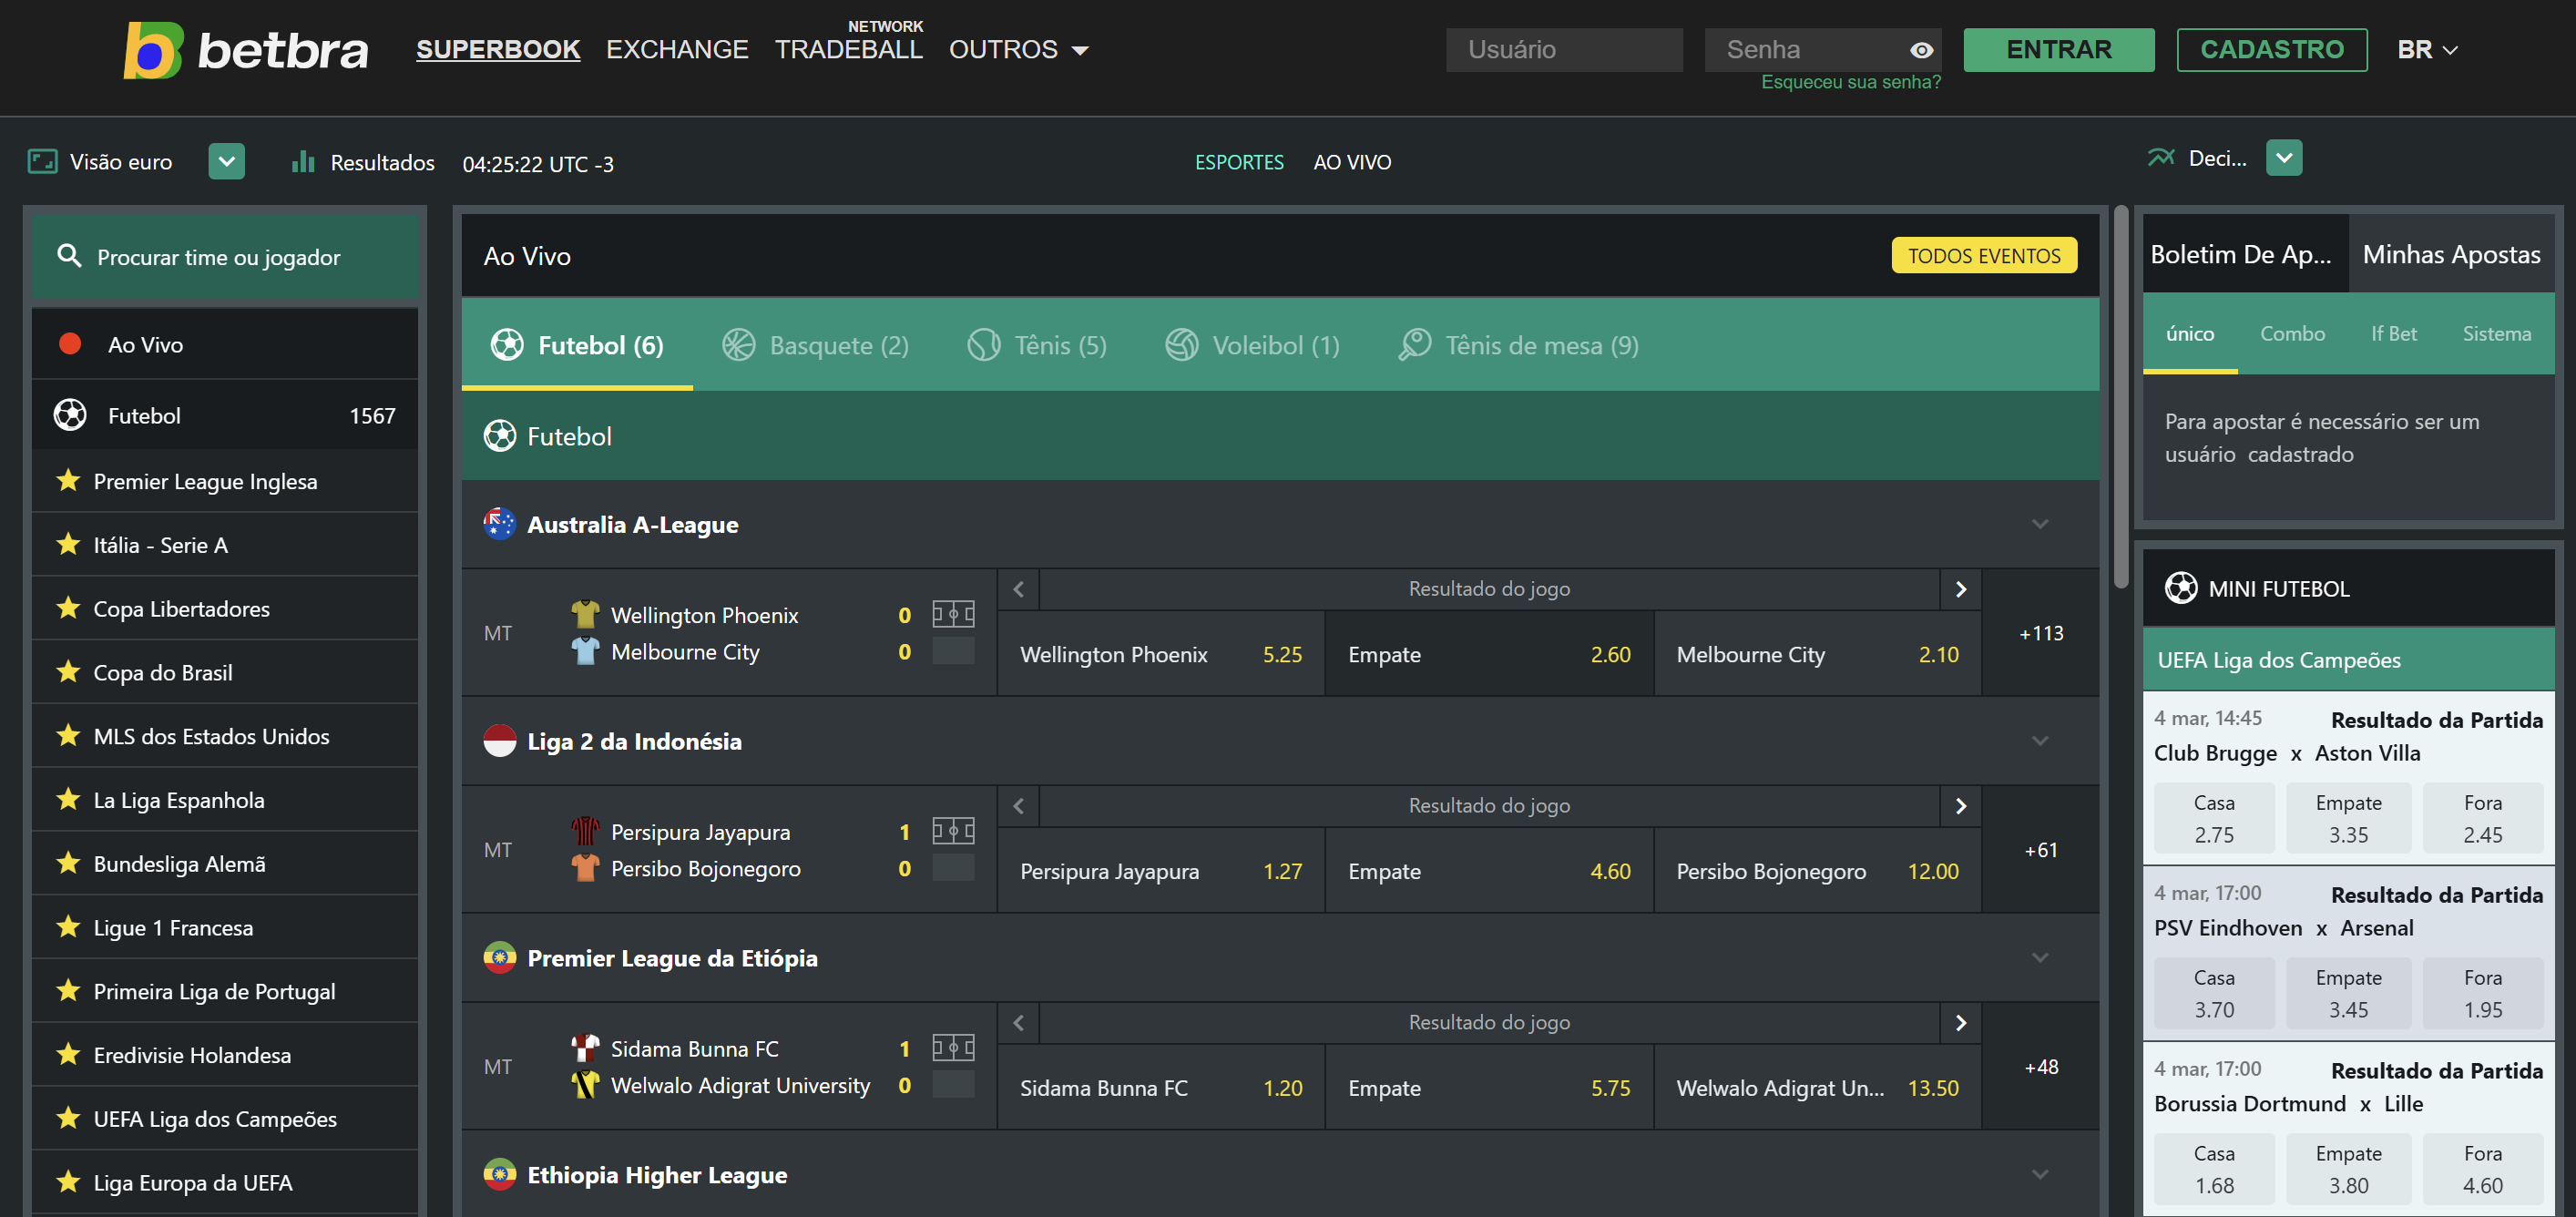Click Procurar time ou jogador search field

pyautogui.click(x=225, y=257)
